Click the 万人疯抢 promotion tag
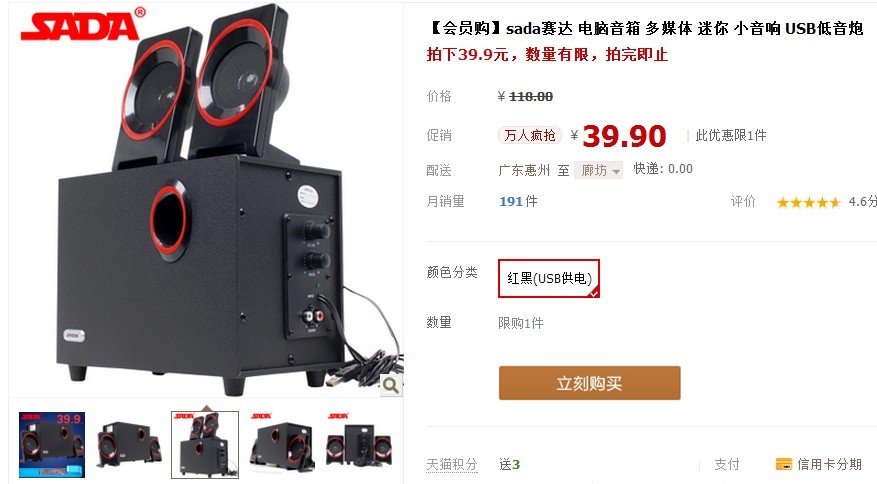 pyautogui.click(x=530, y=135)
